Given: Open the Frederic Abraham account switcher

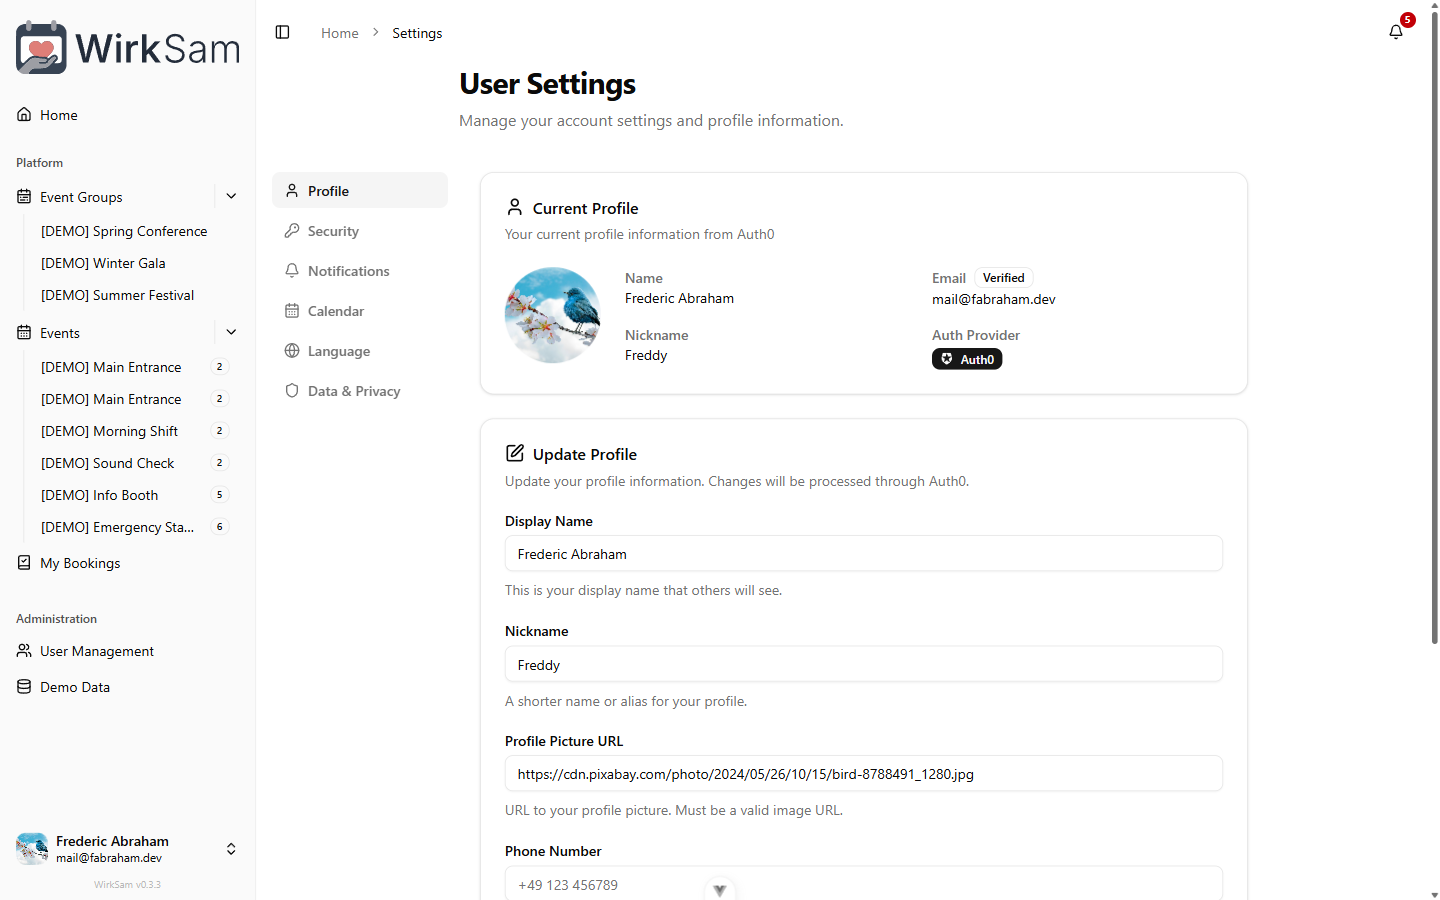Looking at the screenshot, I should point(128,849).
